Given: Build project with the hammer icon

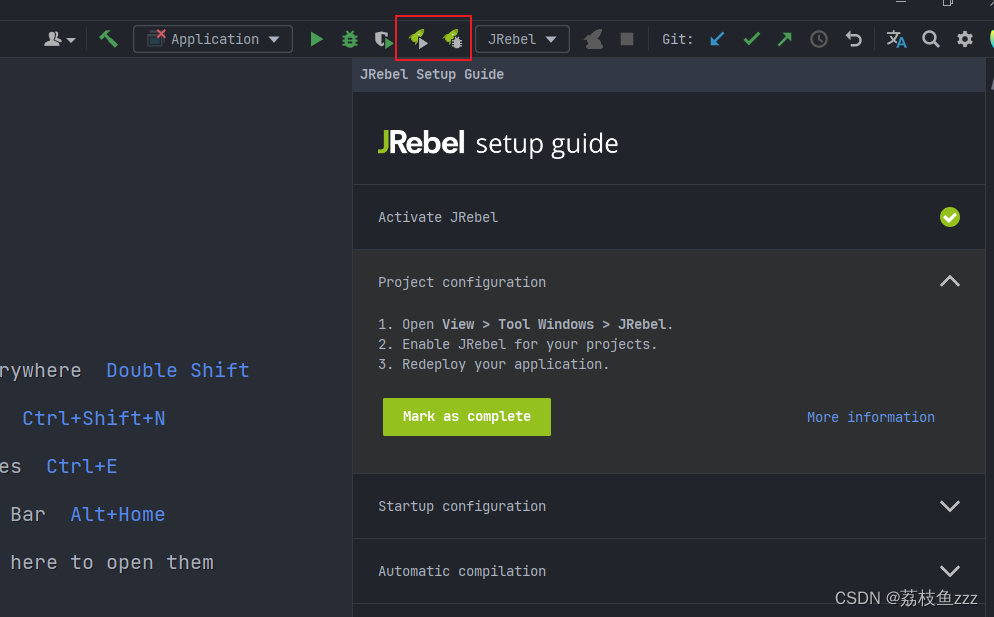Looking at the screenshot, I should pyautogui.click(x=108, y=39).
